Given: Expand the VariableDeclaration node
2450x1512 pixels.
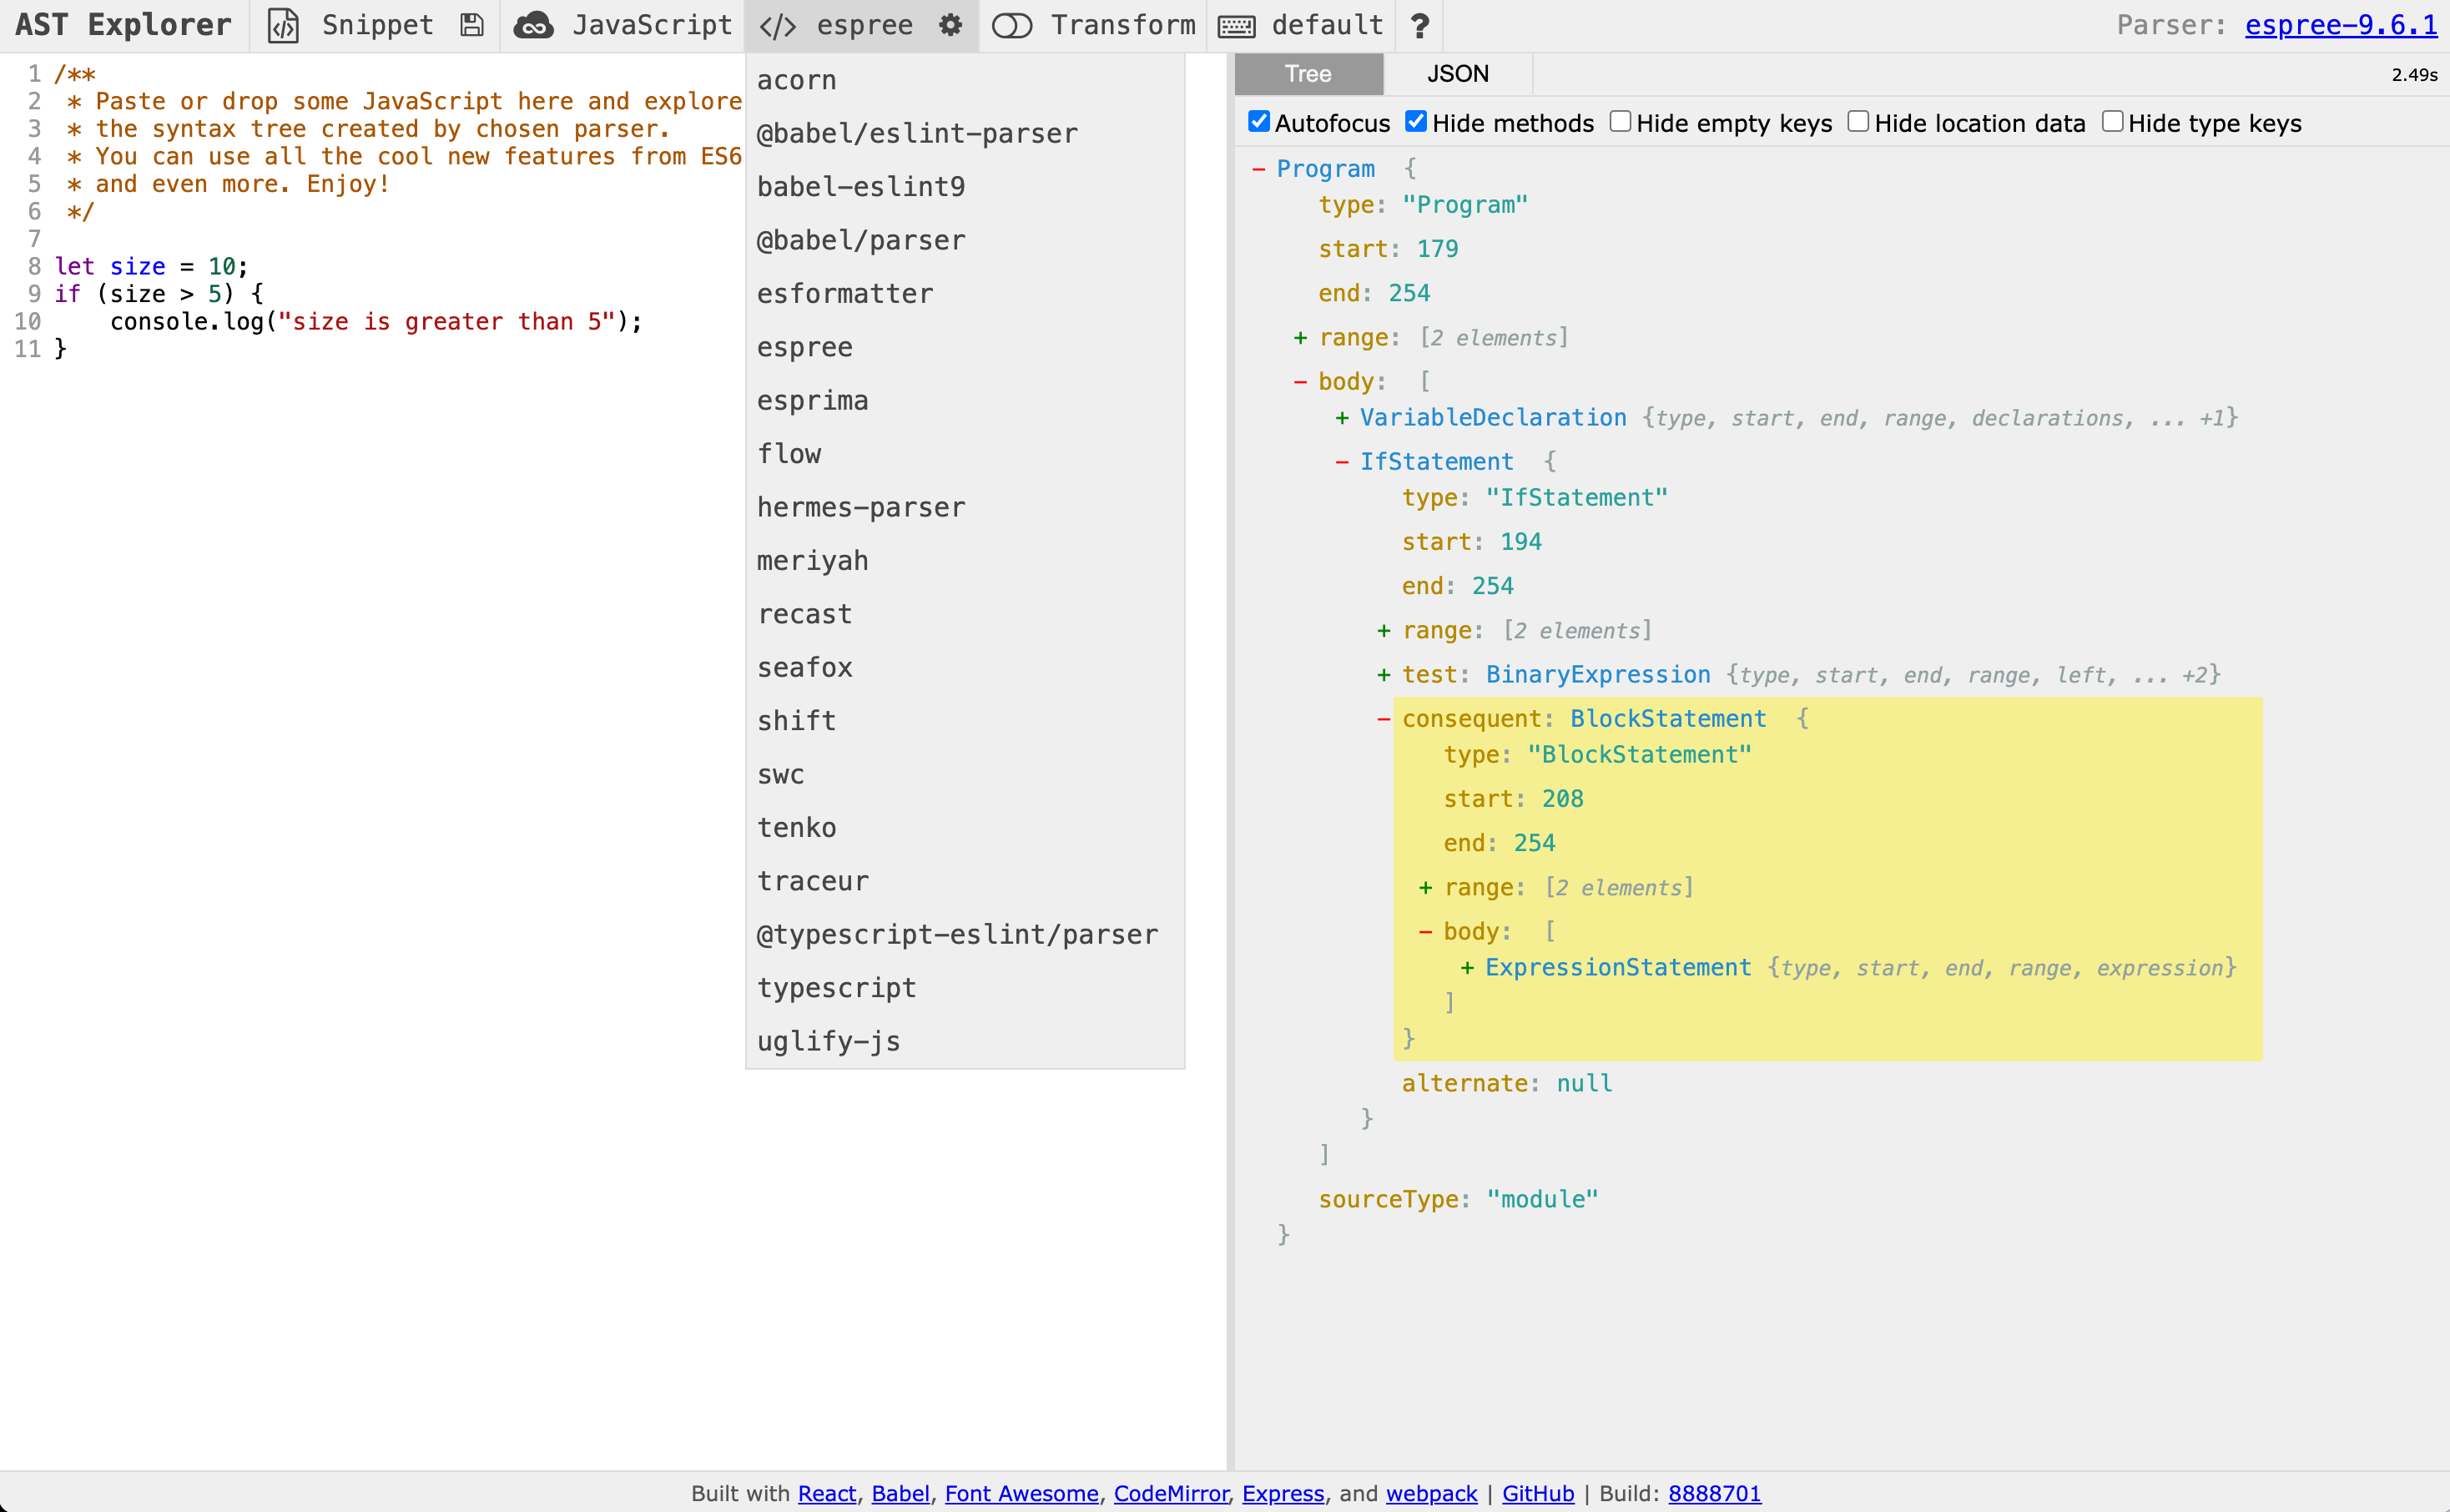Looking at the screenshot, I should tap(1342, 418).
